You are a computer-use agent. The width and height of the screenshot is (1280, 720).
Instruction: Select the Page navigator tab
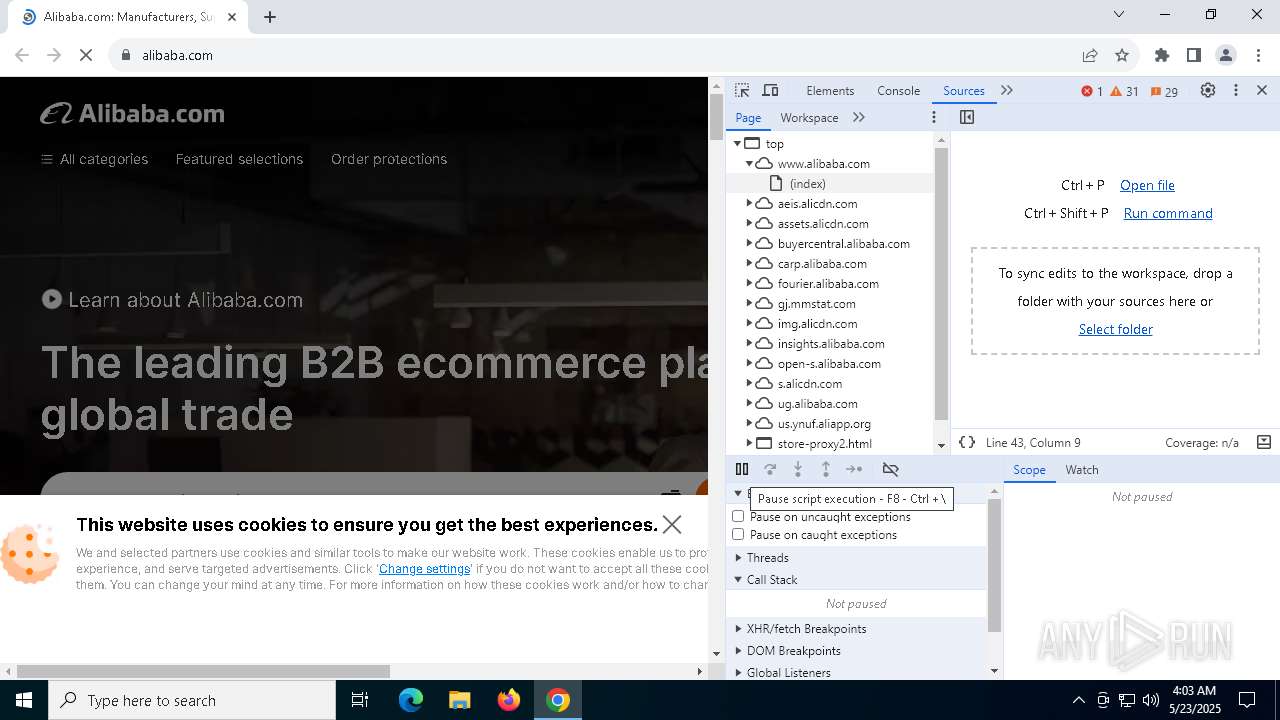pyautogui.click(x=748, y=117)
